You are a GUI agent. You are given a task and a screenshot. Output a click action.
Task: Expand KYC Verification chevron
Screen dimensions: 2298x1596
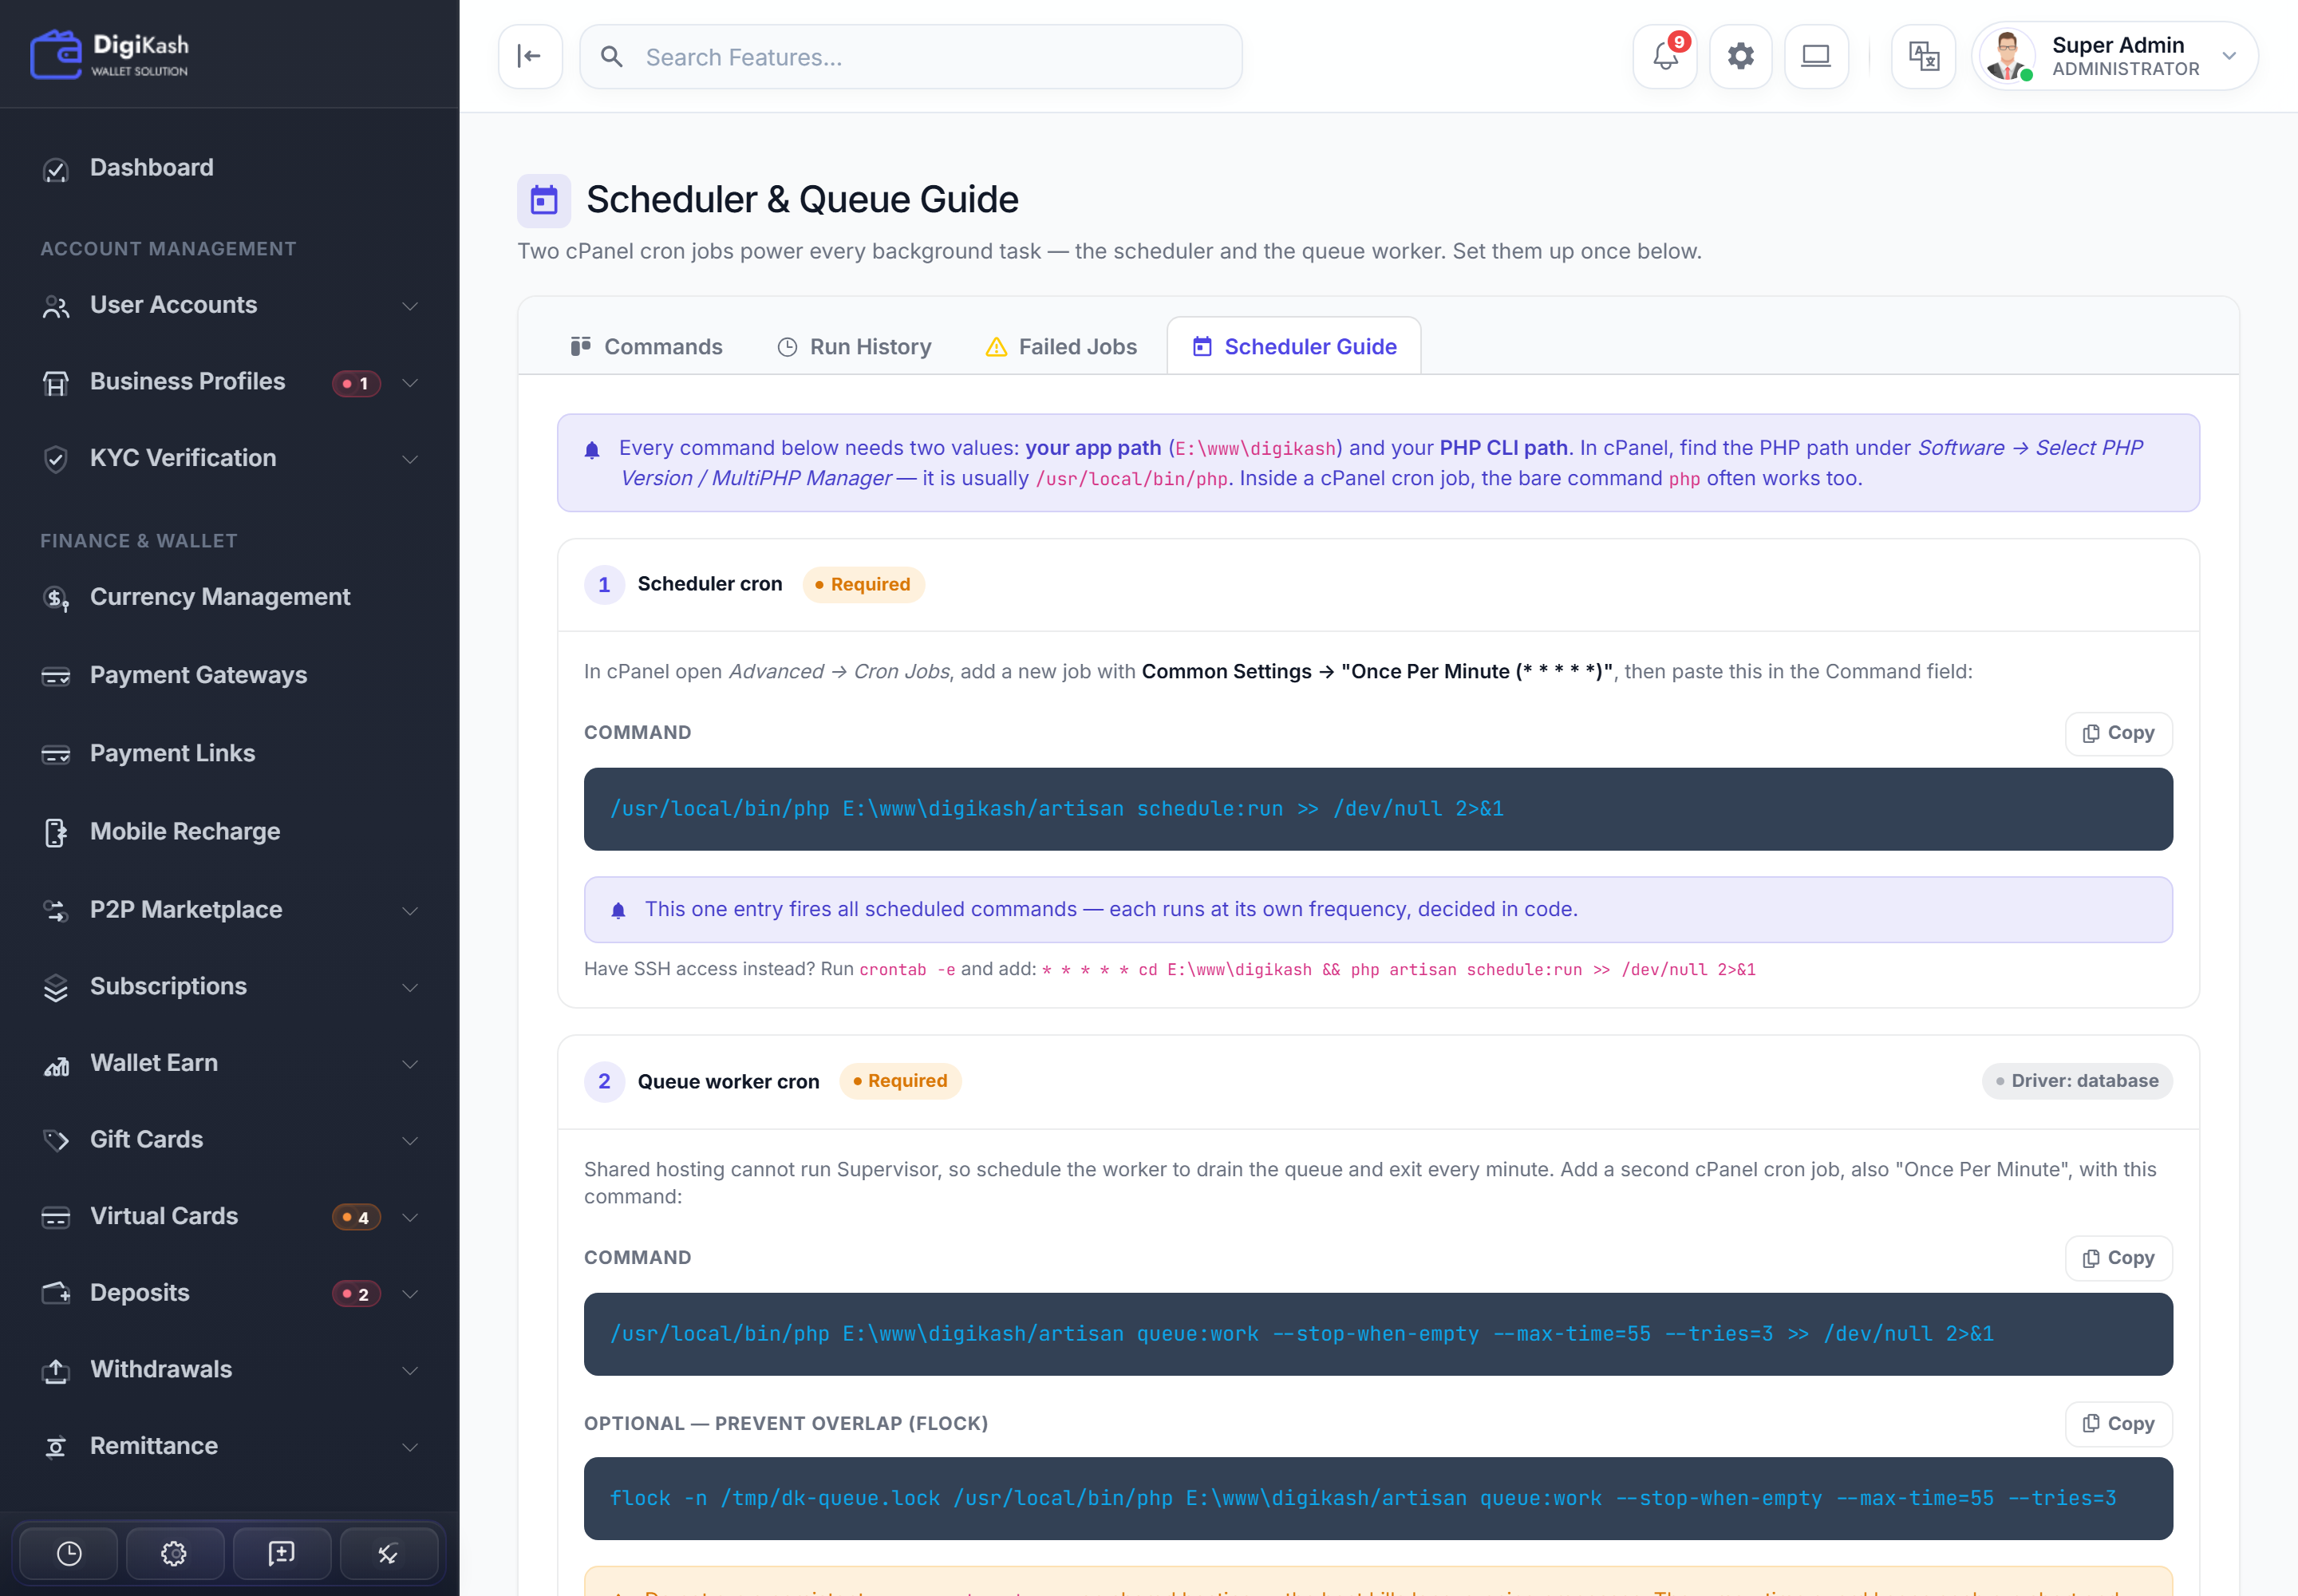[x=410, y=459]
